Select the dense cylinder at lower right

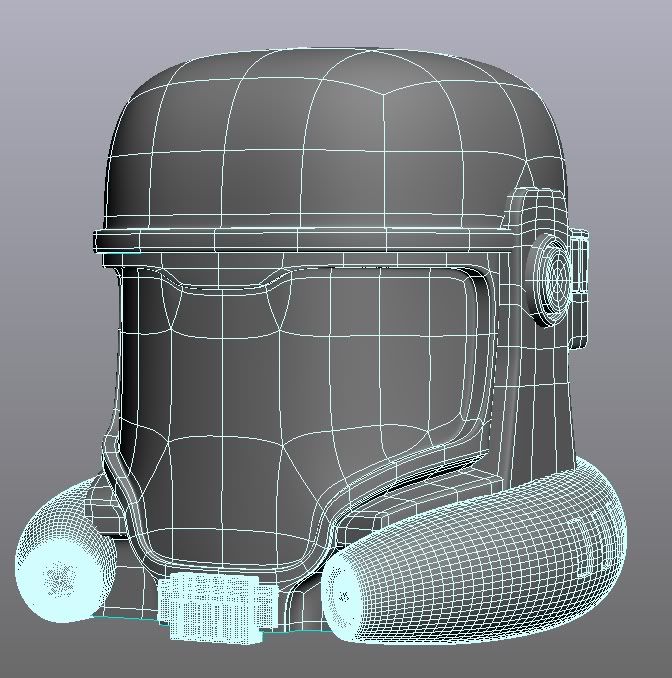[476, 551]
